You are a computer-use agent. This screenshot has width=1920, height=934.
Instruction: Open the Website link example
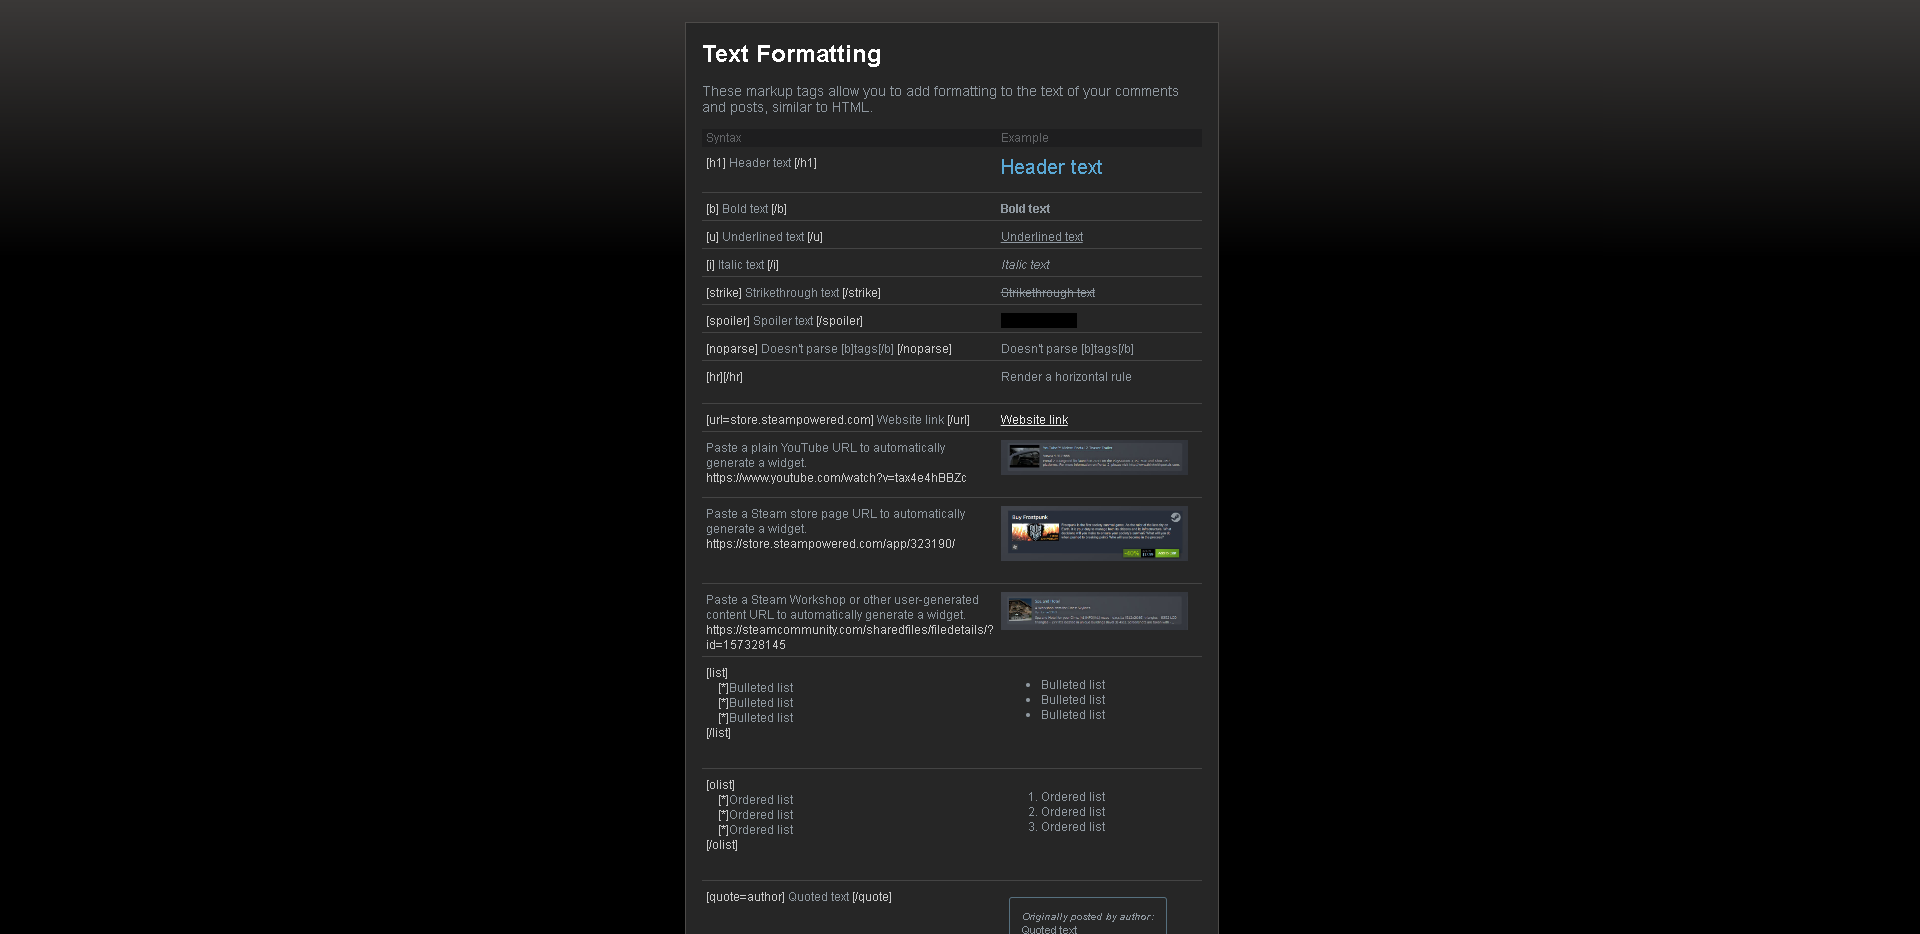click(x=1034, y=419)
